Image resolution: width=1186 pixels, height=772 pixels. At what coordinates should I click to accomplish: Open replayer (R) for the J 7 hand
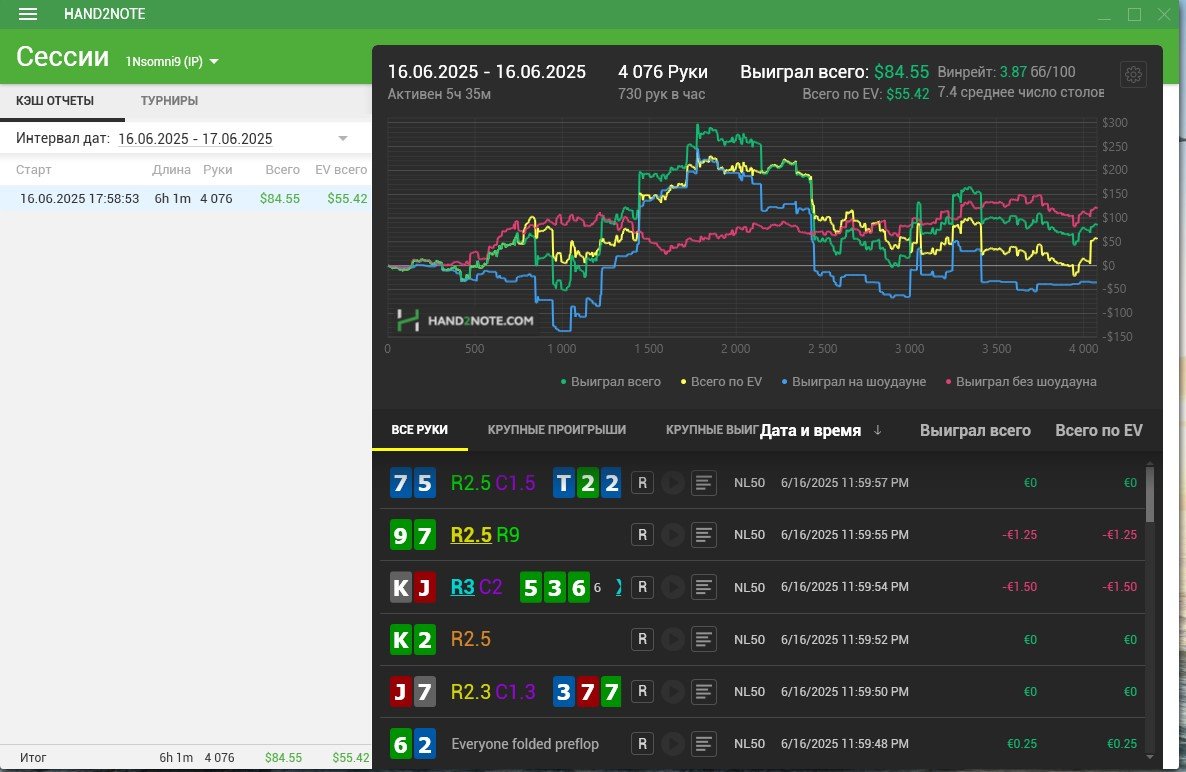tap(642, 691)
